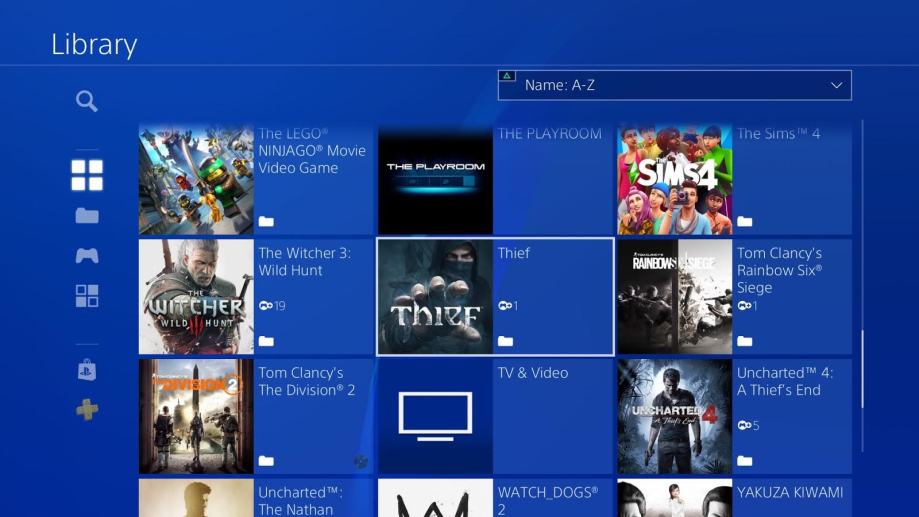
Task: Click folder icon on Rainbow Six Siege tile
Action: (x=744, y=341)
